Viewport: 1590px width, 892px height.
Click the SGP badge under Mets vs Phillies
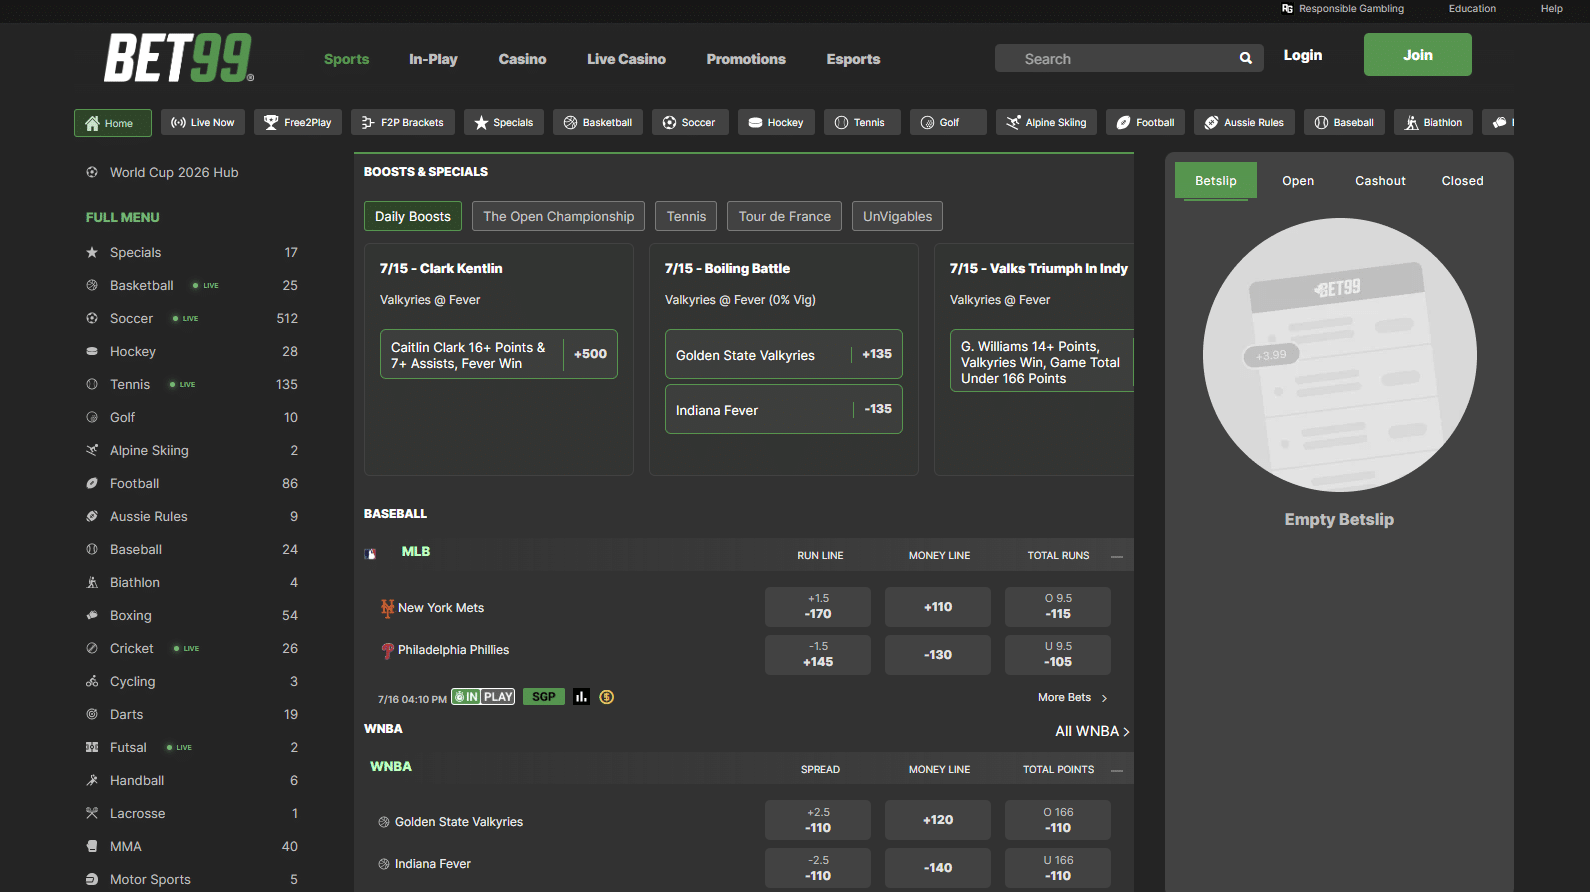(x=544, y=697)
